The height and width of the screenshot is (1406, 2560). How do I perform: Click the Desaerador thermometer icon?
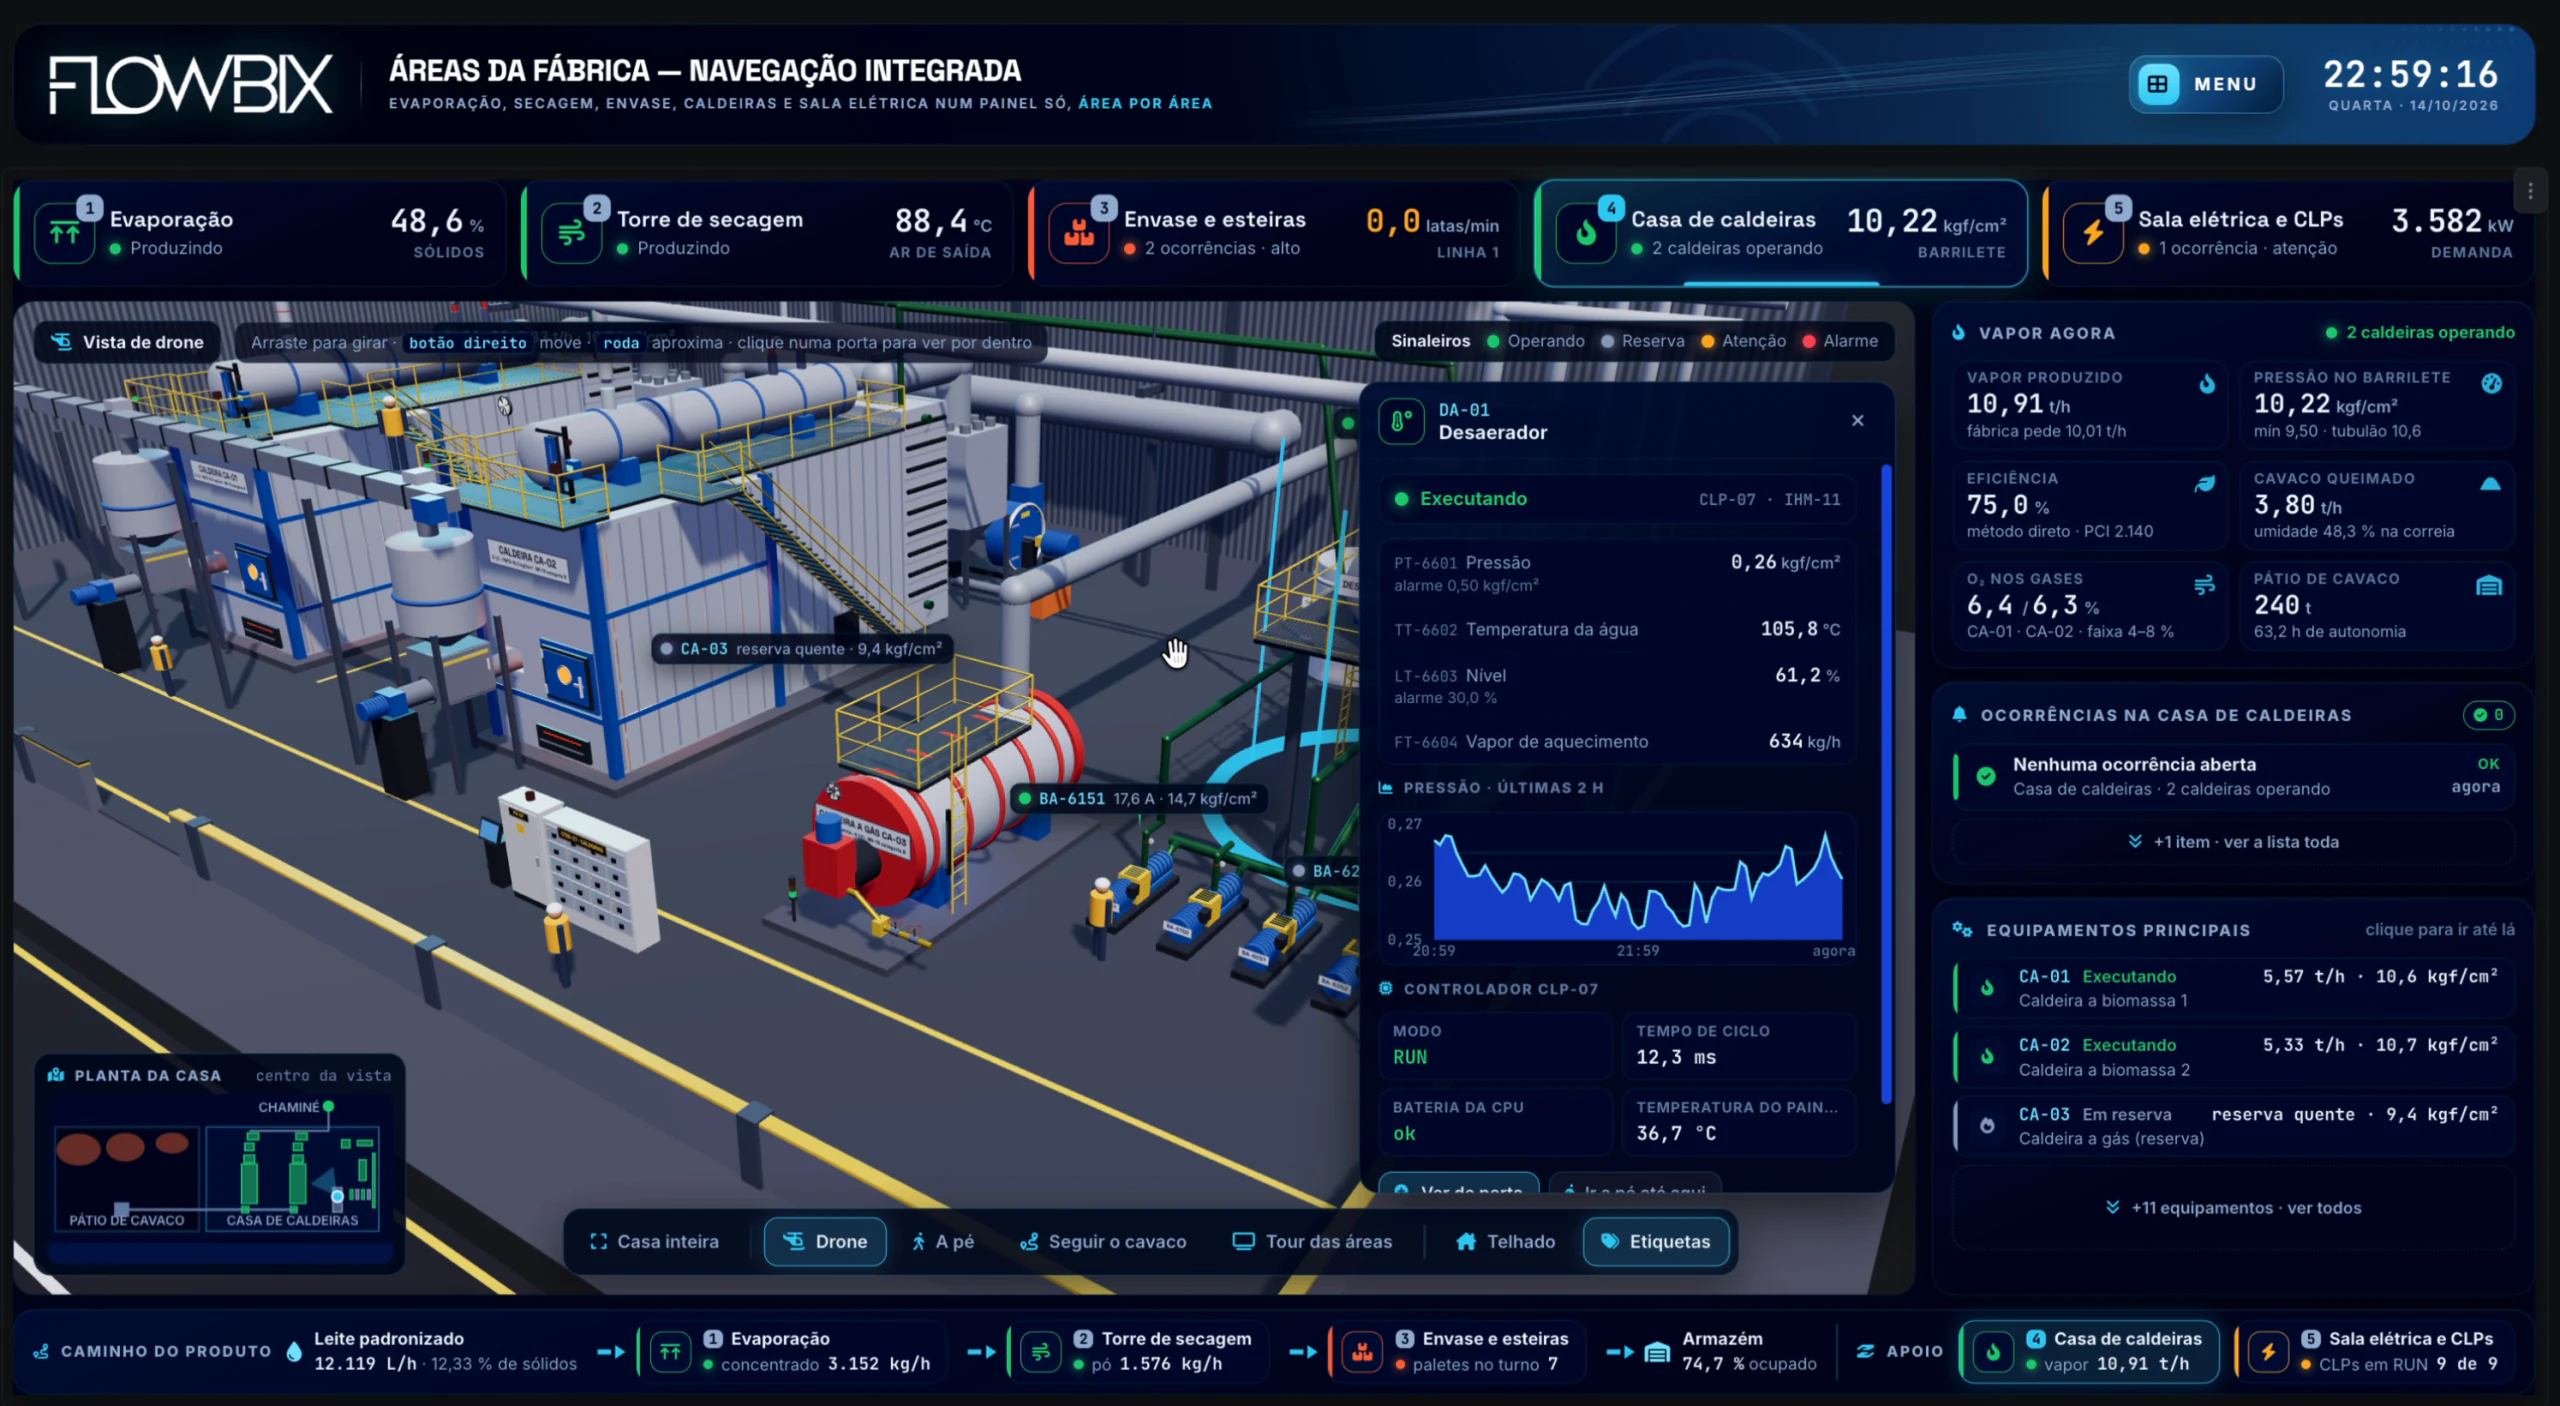[x=1401, y=421]
